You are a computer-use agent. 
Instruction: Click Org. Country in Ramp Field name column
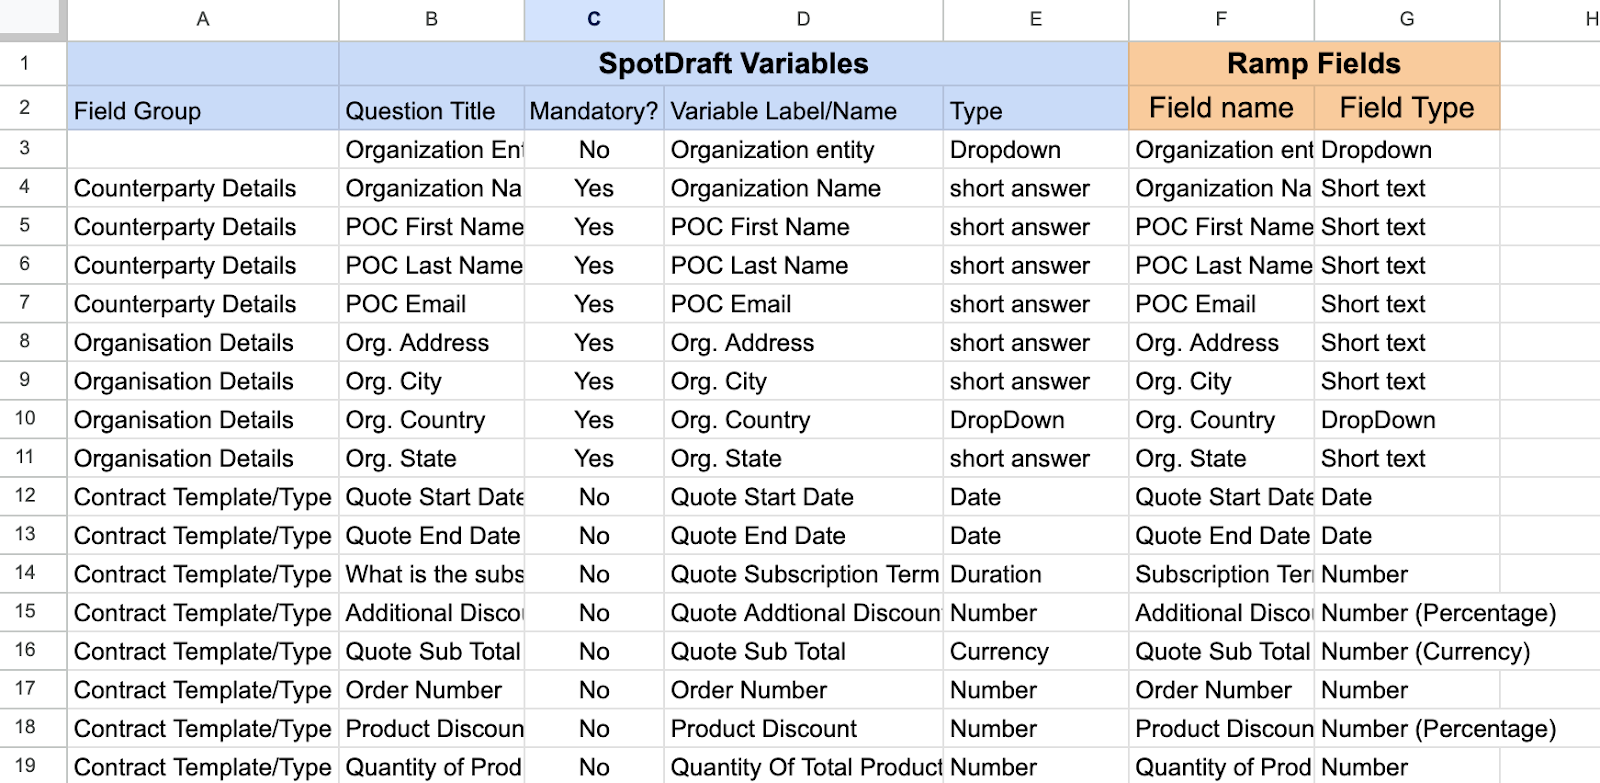(1220, 420)
